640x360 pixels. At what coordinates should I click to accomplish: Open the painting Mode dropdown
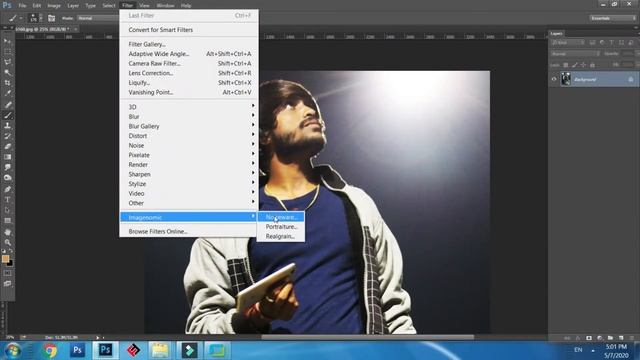click(97, 18)
